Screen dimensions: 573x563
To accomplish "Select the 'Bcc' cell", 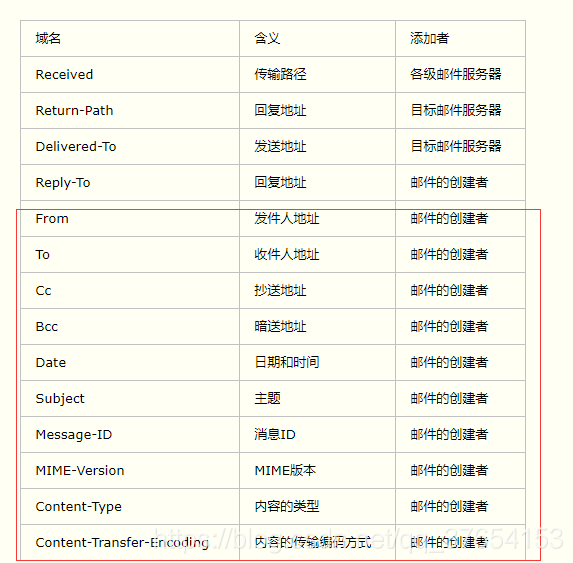I will pyautogui.click(x=130, y=326).
